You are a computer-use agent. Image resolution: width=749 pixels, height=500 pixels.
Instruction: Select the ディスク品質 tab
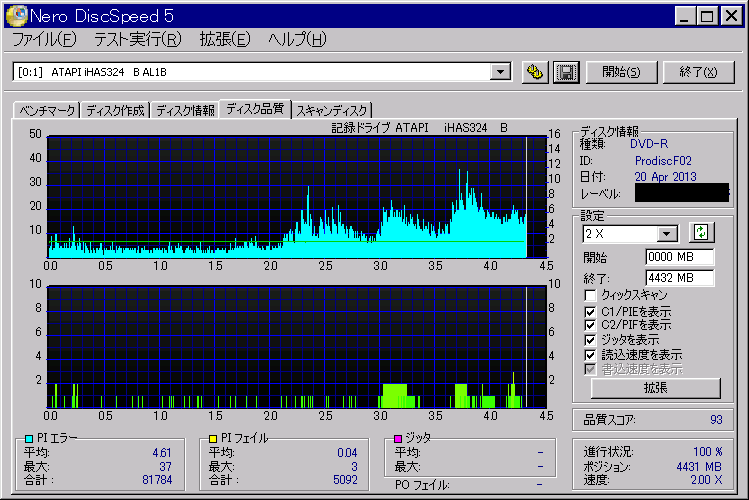(x=255, y=109)
